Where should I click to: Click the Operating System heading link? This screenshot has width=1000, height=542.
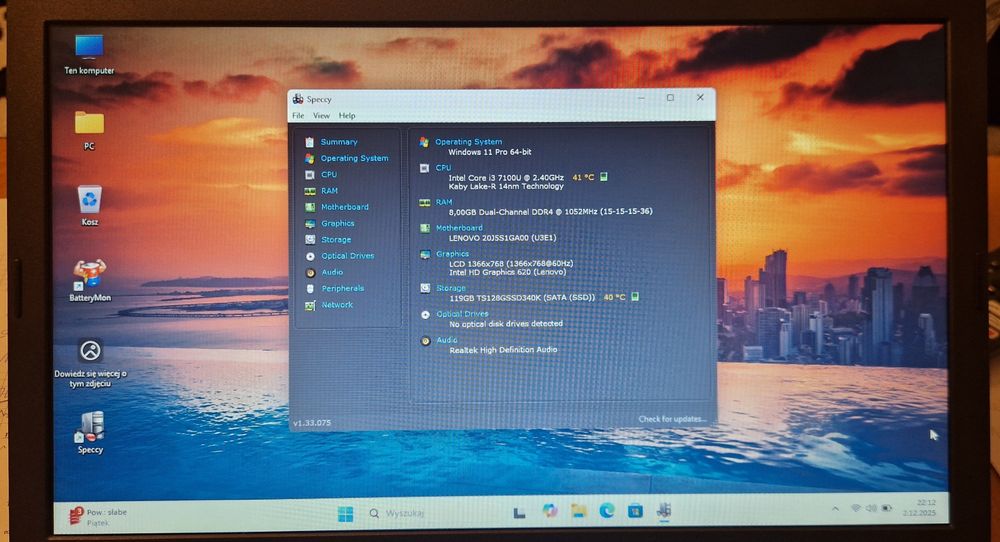click(468, 142)
